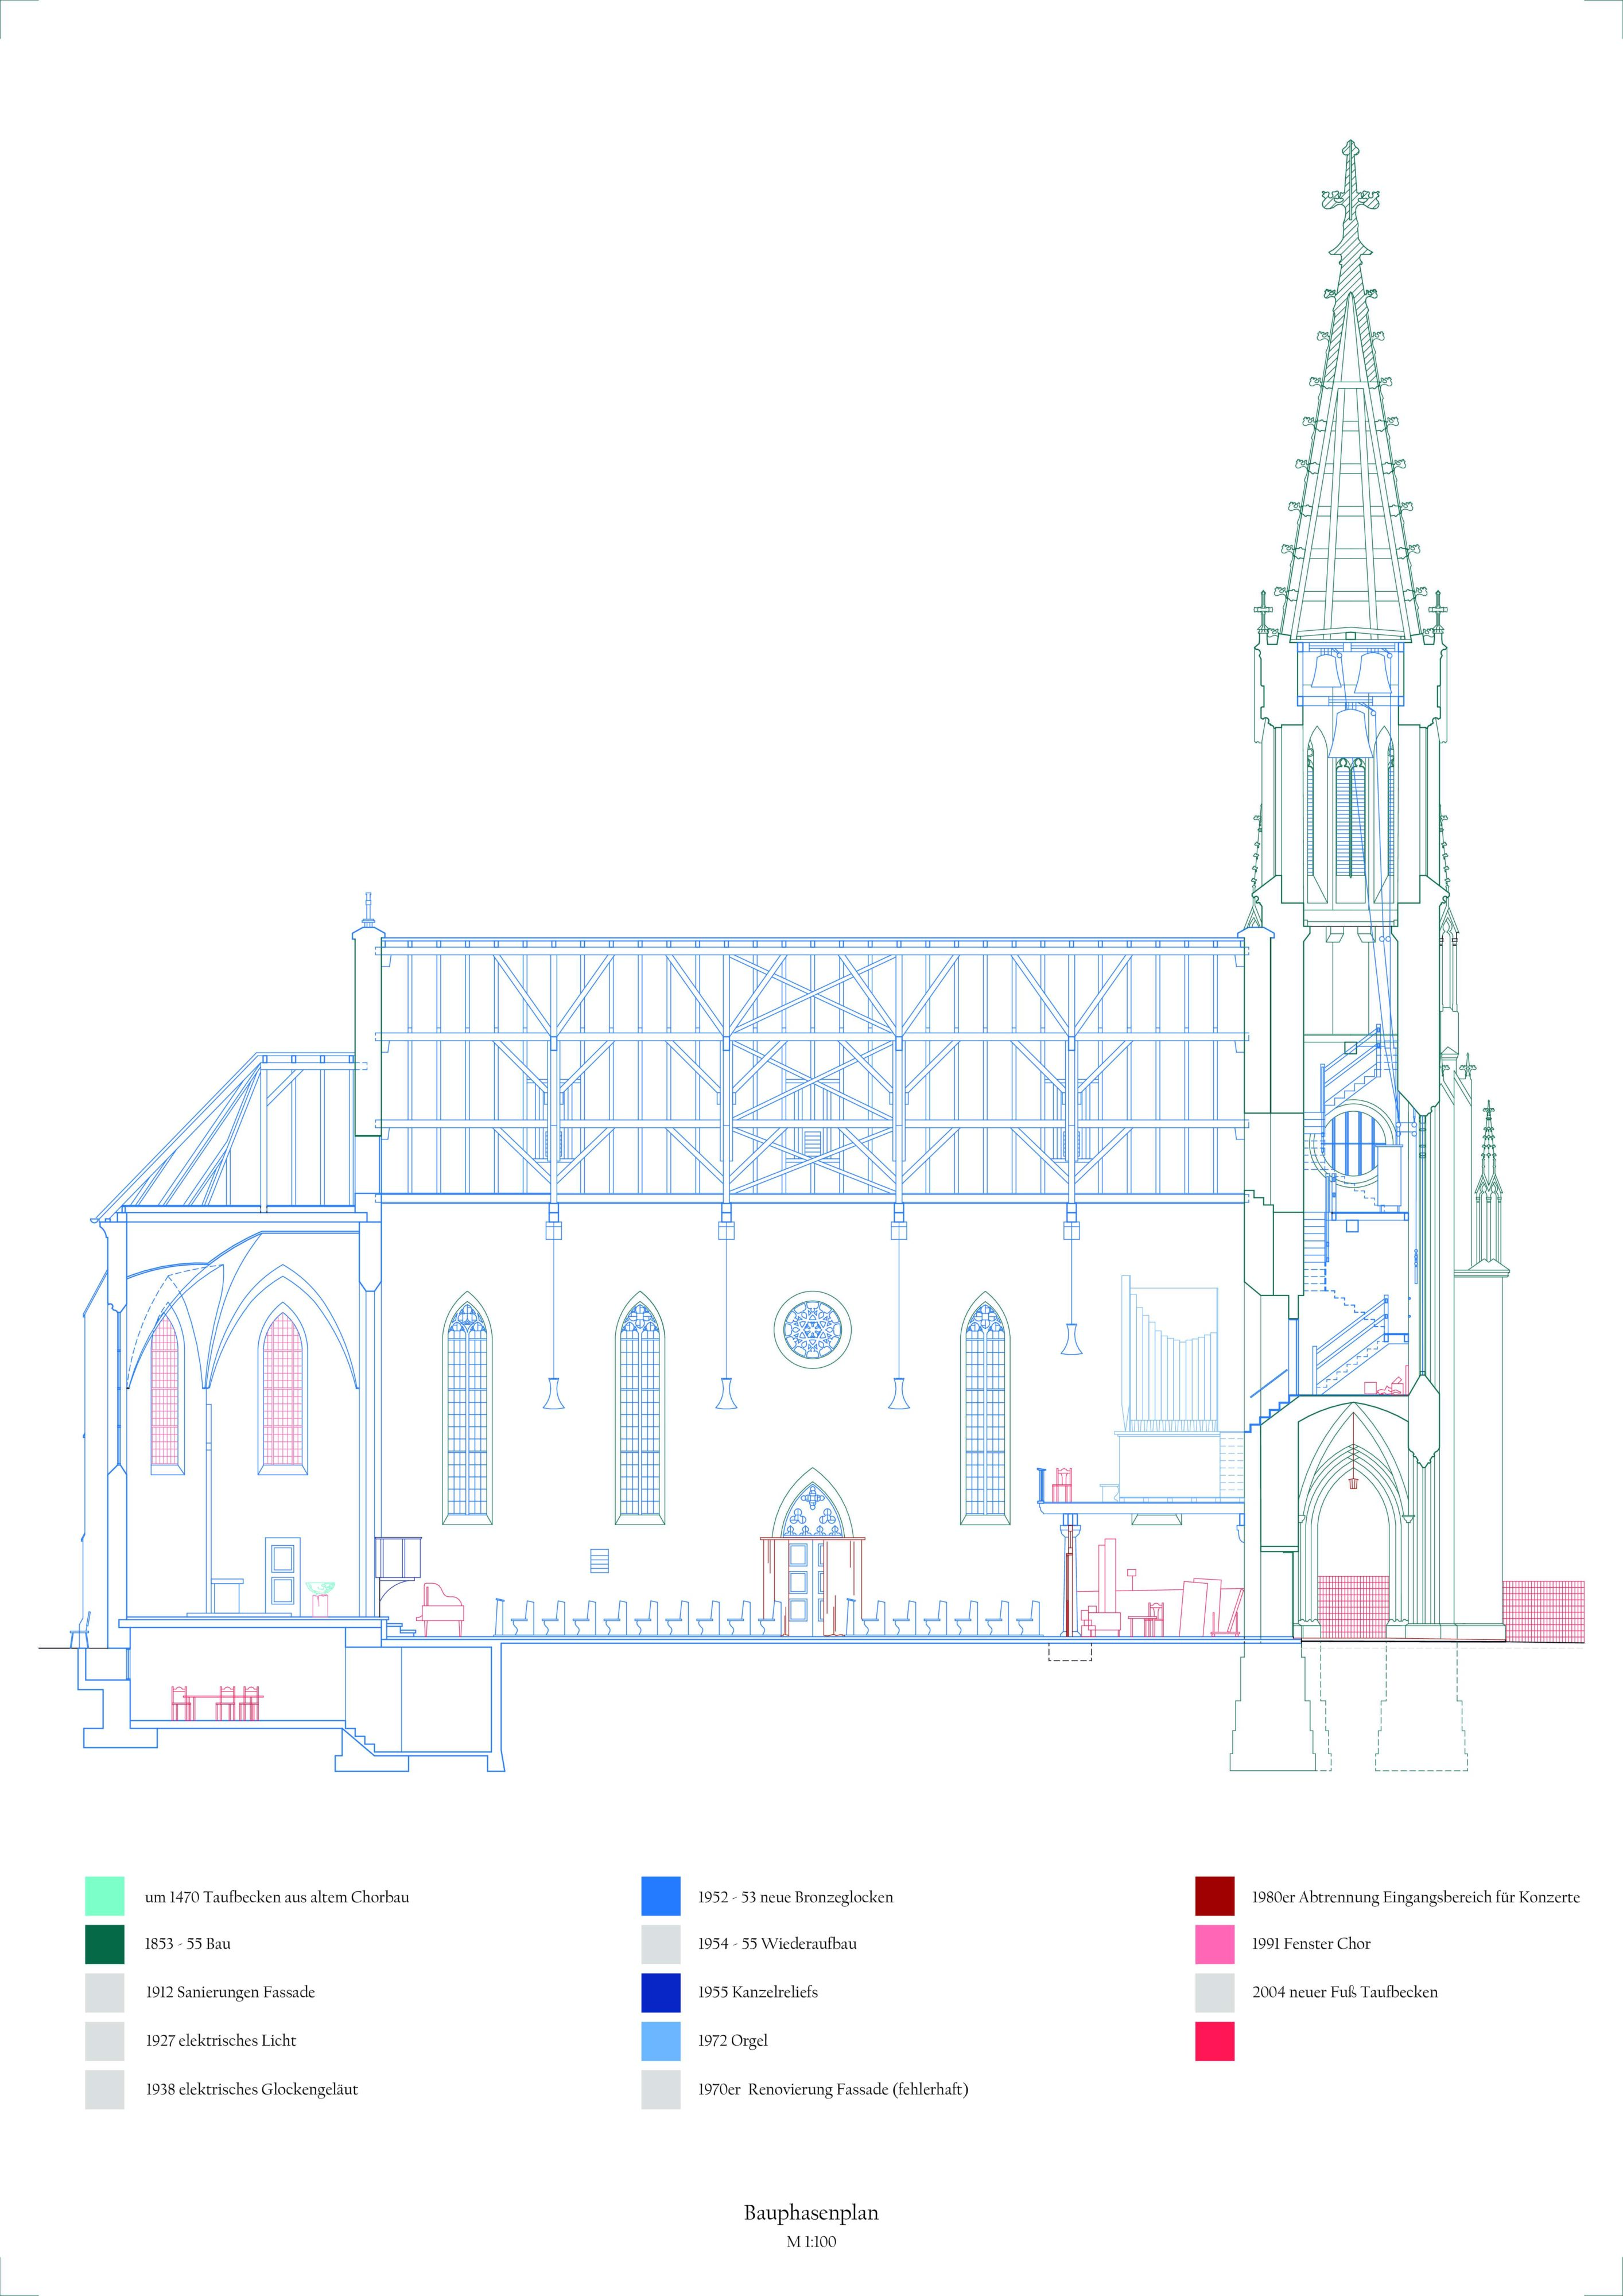Viewport: 1623px width, 2296px height.
Task: Click the blue '1952 - 53 neue Bronzeglocken' swatch
Action: click(x=661, y=1896)
